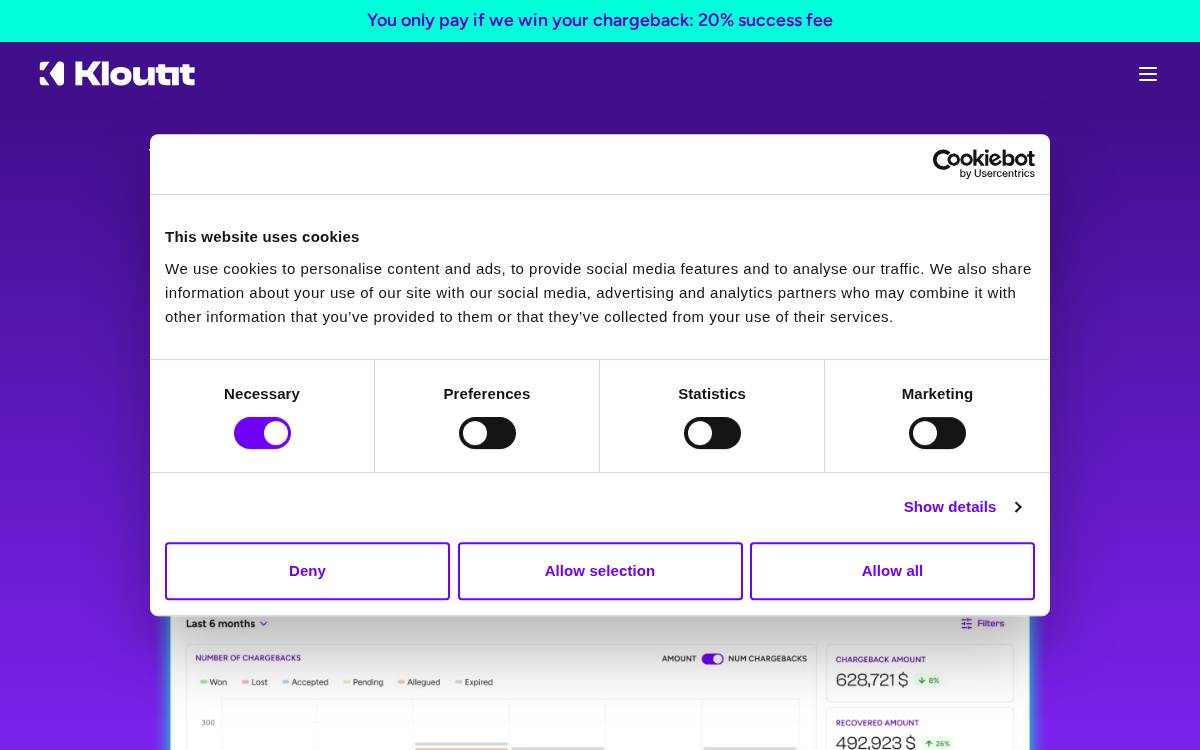
Task: Click the Kloutit logo
Action: coord(117,74)
